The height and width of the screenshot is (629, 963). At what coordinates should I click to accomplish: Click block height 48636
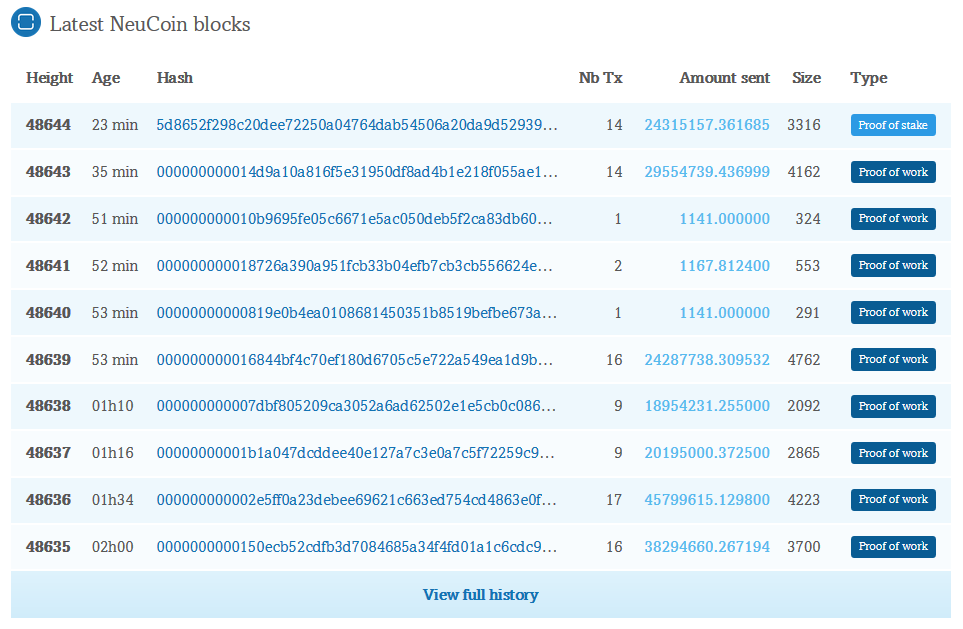point(49,499)
